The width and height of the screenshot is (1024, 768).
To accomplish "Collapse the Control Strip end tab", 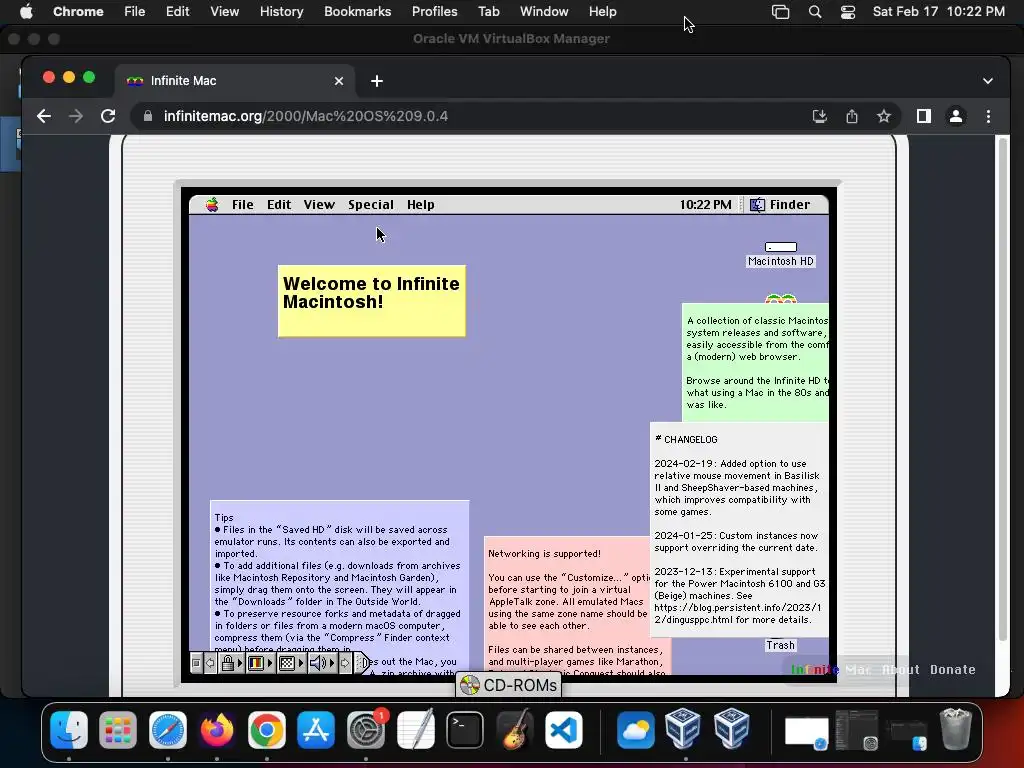I will tap(362, 664).
